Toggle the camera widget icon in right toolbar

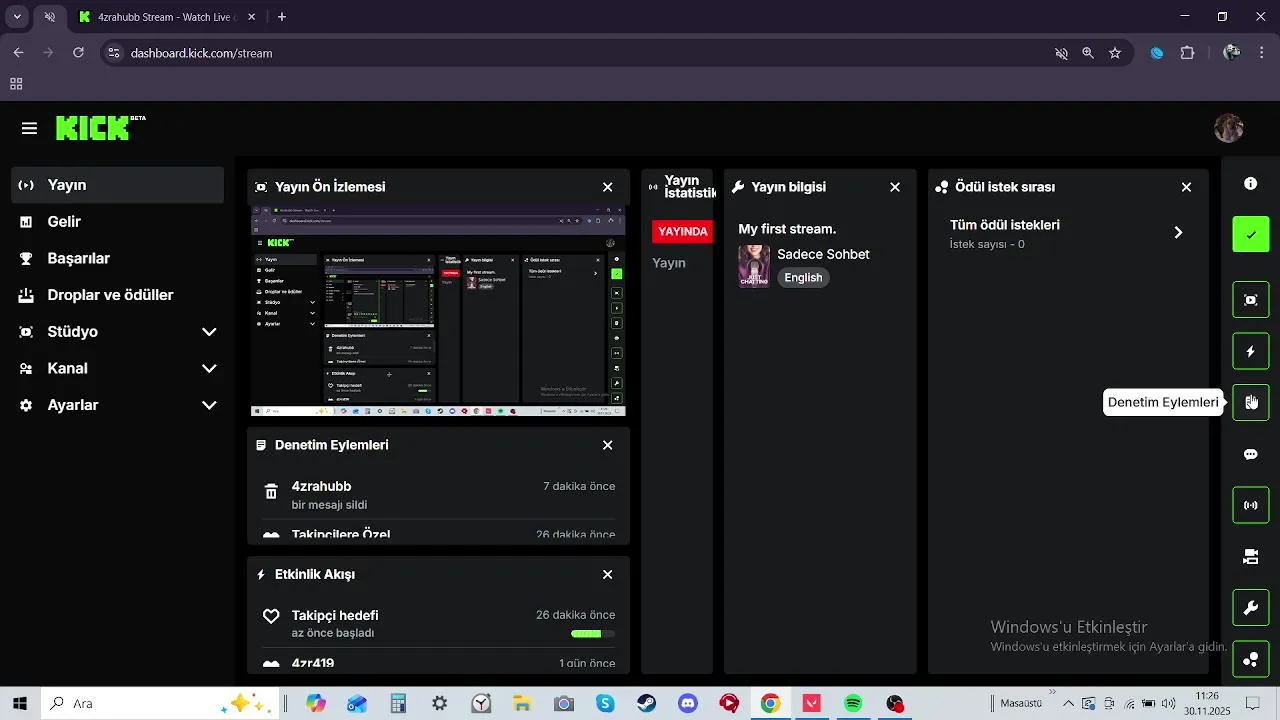pyautogui.click(x=1250, y=557)
